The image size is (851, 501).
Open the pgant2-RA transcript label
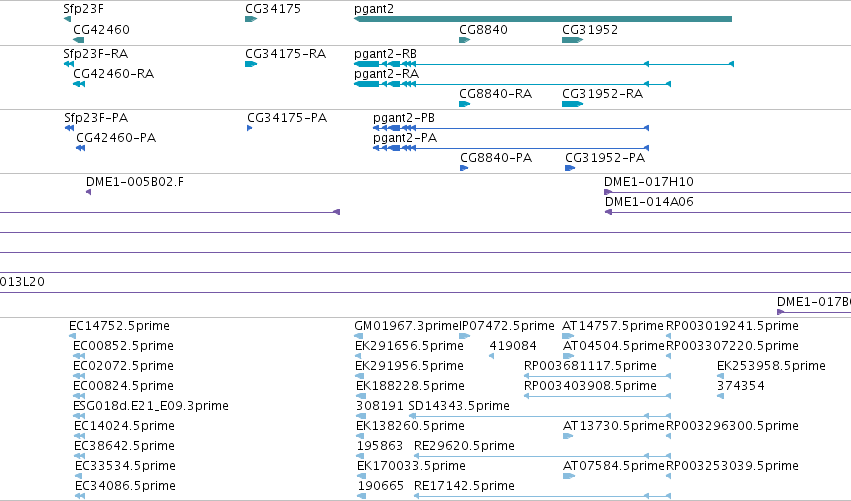[x=386, y=74]
